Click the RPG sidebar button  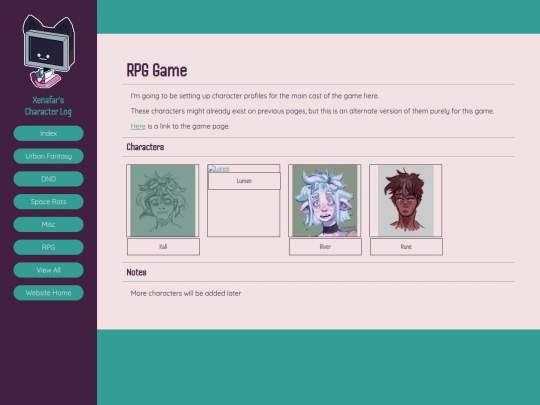pos(49,247)
